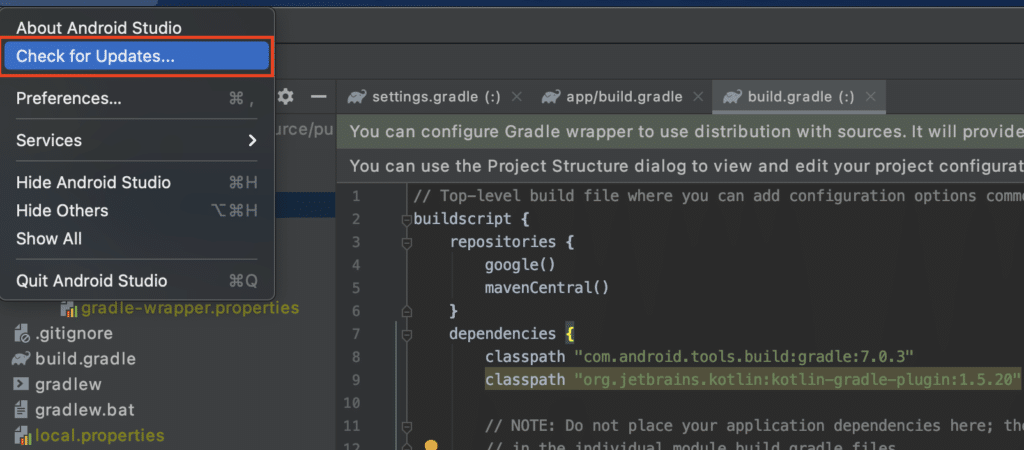Collapse the repositories block fold marker
1024x450 pixels.
pos(406,243)
